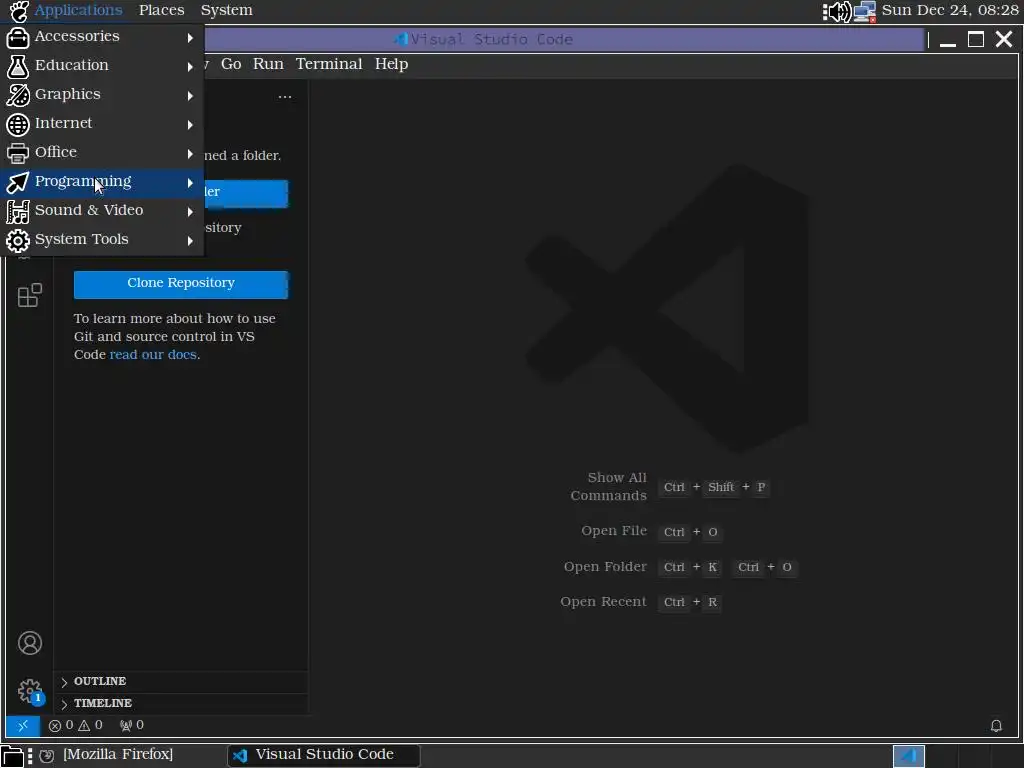The height and width of the screenshot is (768, 1024).
Task: Switch to Mozilla Firefox taskbar entry
Action: tap(118, 755)
